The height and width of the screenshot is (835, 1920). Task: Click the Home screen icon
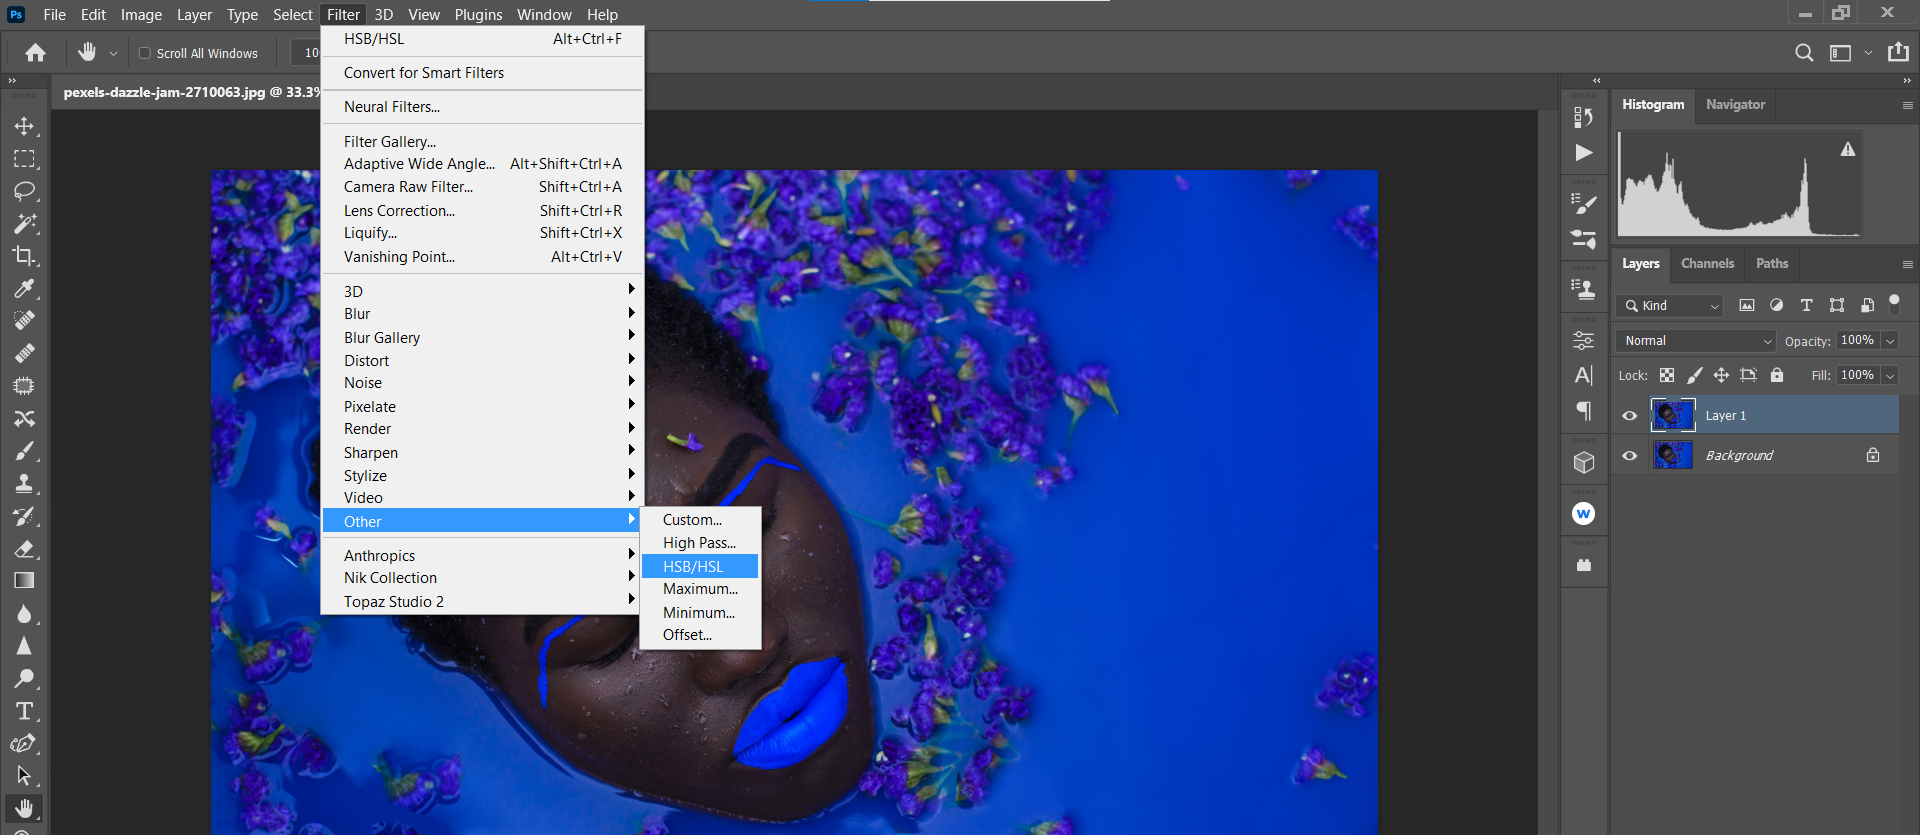pyautogui.click(x=36, y=53)
